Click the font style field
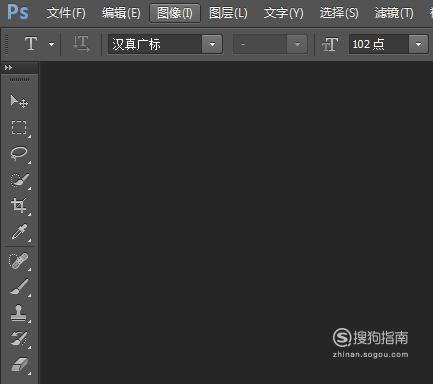Screen dimensions: 433x384 [x=260, y=44]
